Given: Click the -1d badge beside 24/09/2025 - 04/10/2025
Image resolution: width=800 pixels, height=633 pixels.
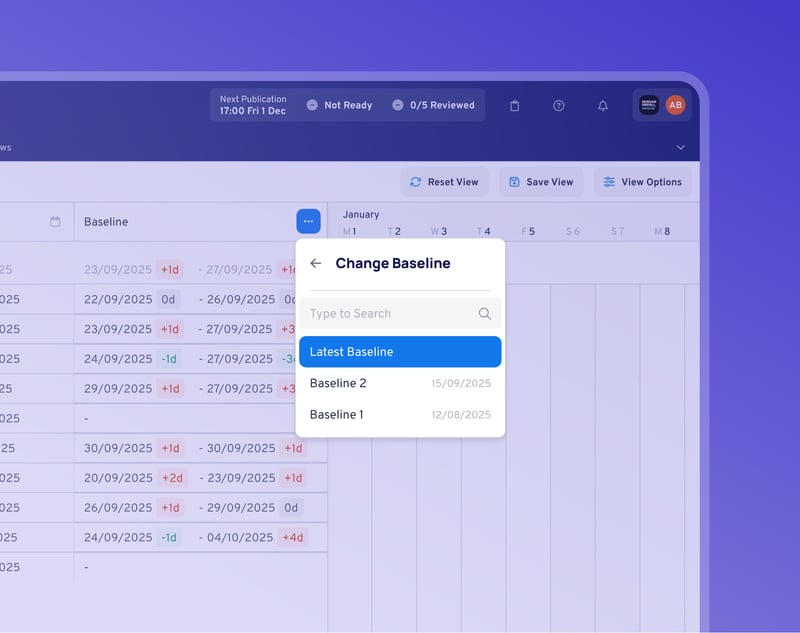Looking at the screenshot, I should click(169, 538).
